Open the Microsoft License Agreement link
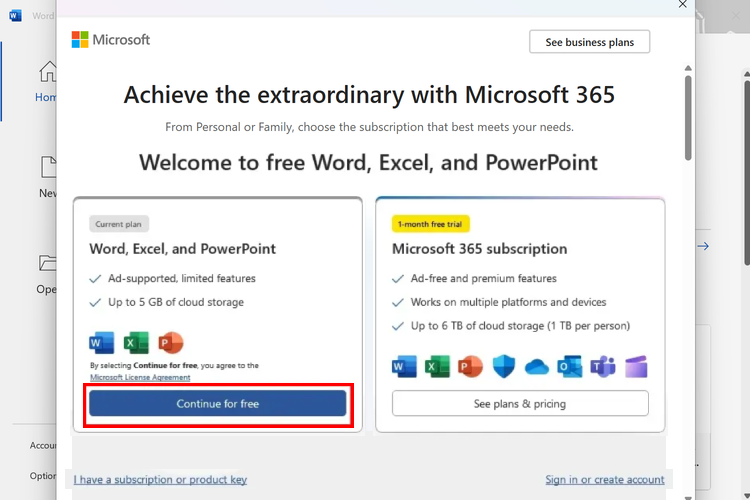The height and width of the screenshot is (500, 750). point(140,378)
